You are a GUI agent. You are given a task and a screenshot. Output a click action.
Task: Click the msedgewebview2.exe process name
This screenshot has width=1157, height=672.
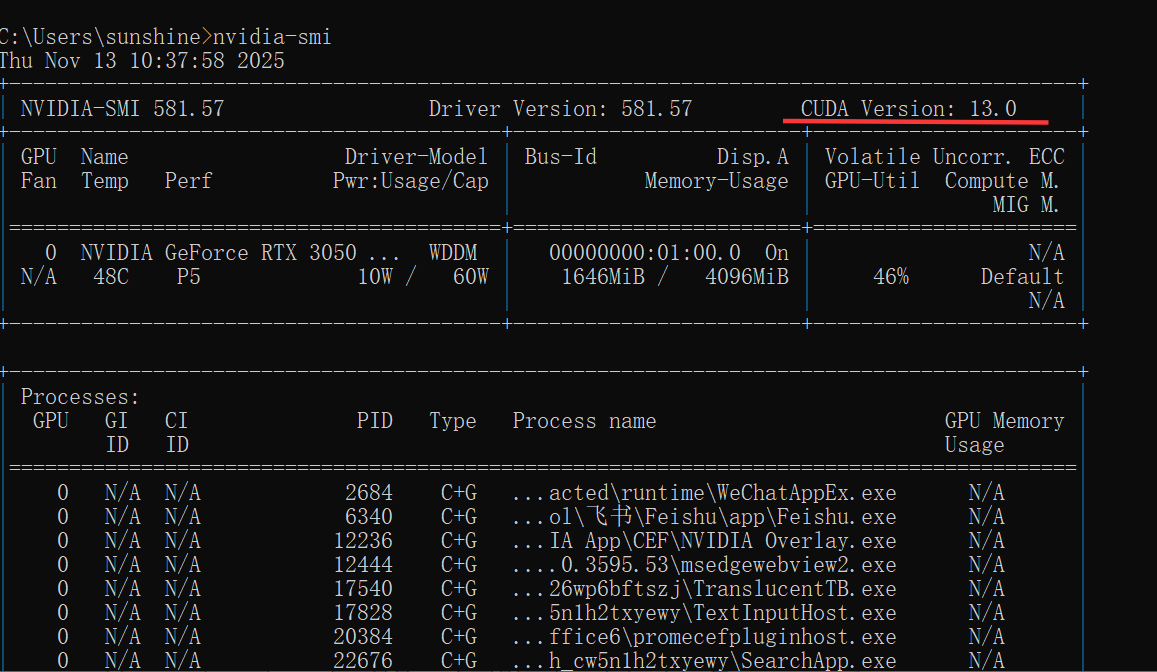[x=788, y=565]
